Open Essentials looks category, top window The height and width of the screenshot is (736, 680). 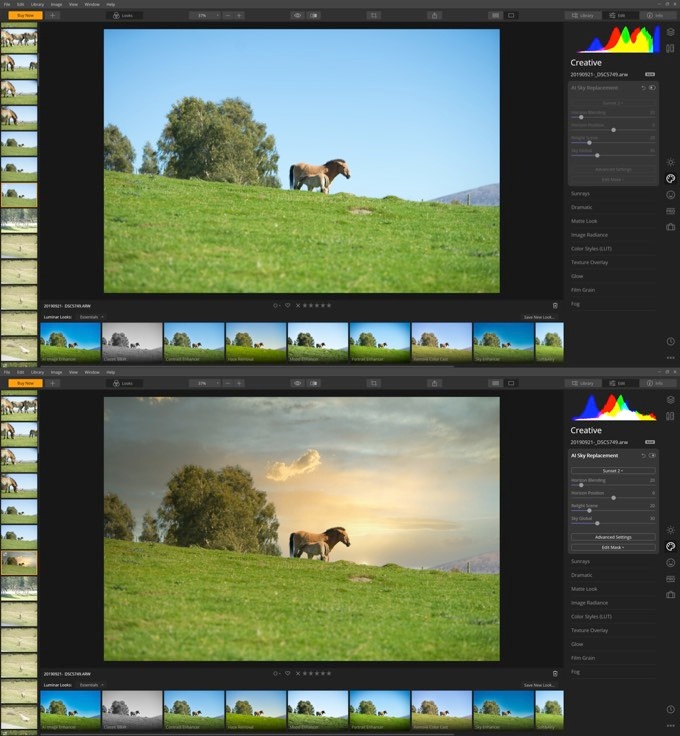[91, 317]
